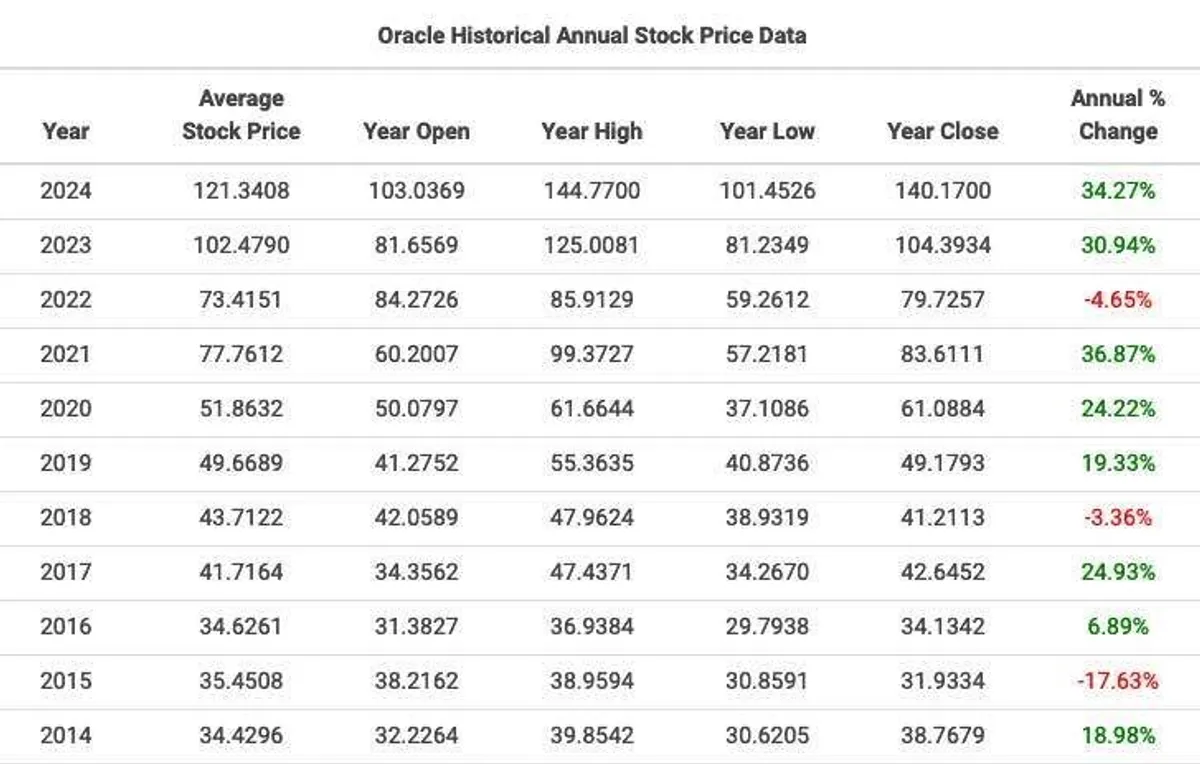The height and width of the screenshot is (764, 1200).
Task: Click the Average Stock Price column header
Action: click(x=241, y=115)
